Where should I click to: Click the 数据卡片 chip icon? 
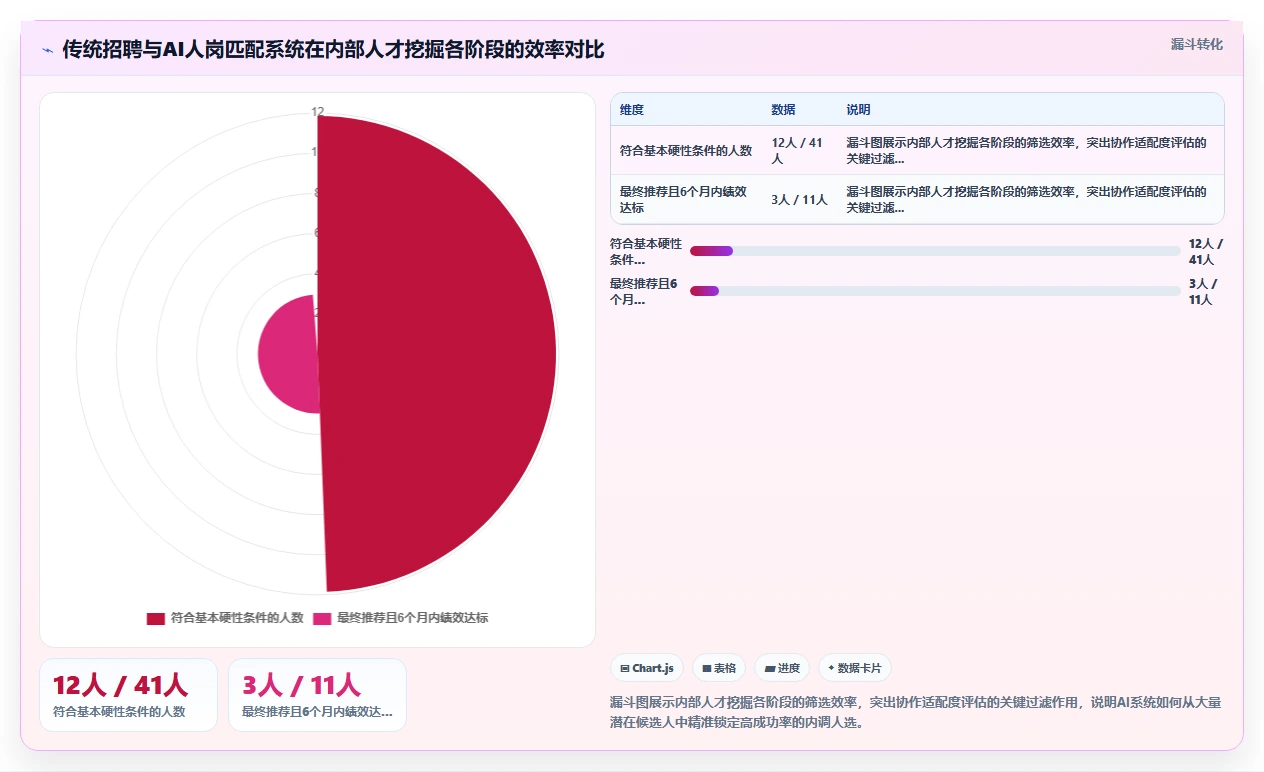[x=831, y=668]
